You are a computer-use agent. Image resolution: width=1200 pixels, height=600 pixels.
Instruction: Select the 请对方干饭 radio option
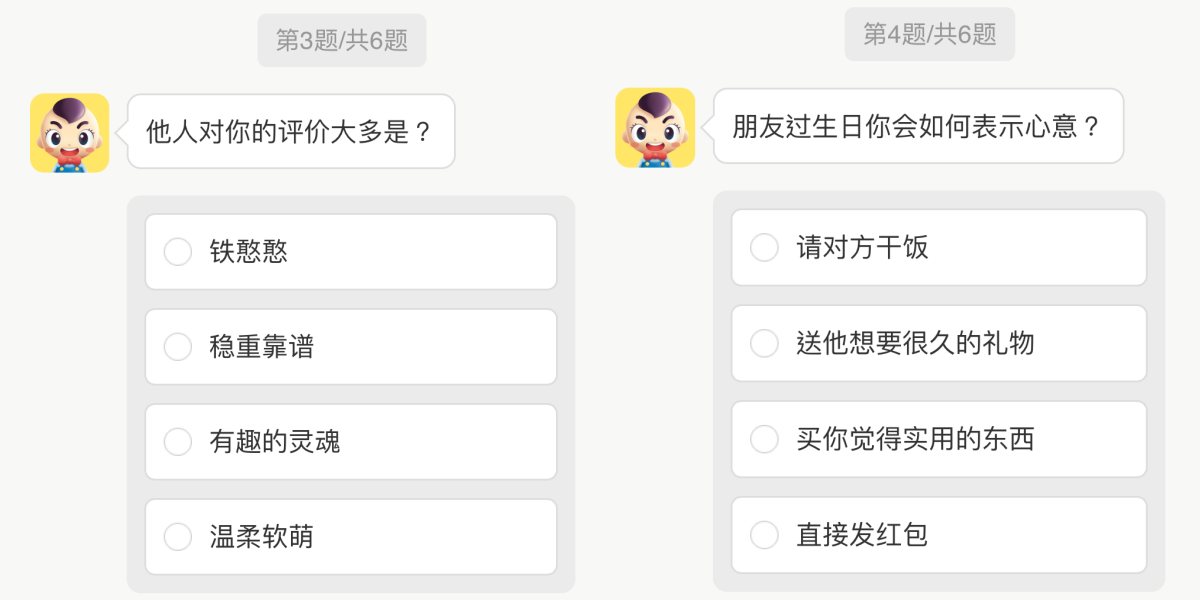pyautogui.click(x=764, y=247)
